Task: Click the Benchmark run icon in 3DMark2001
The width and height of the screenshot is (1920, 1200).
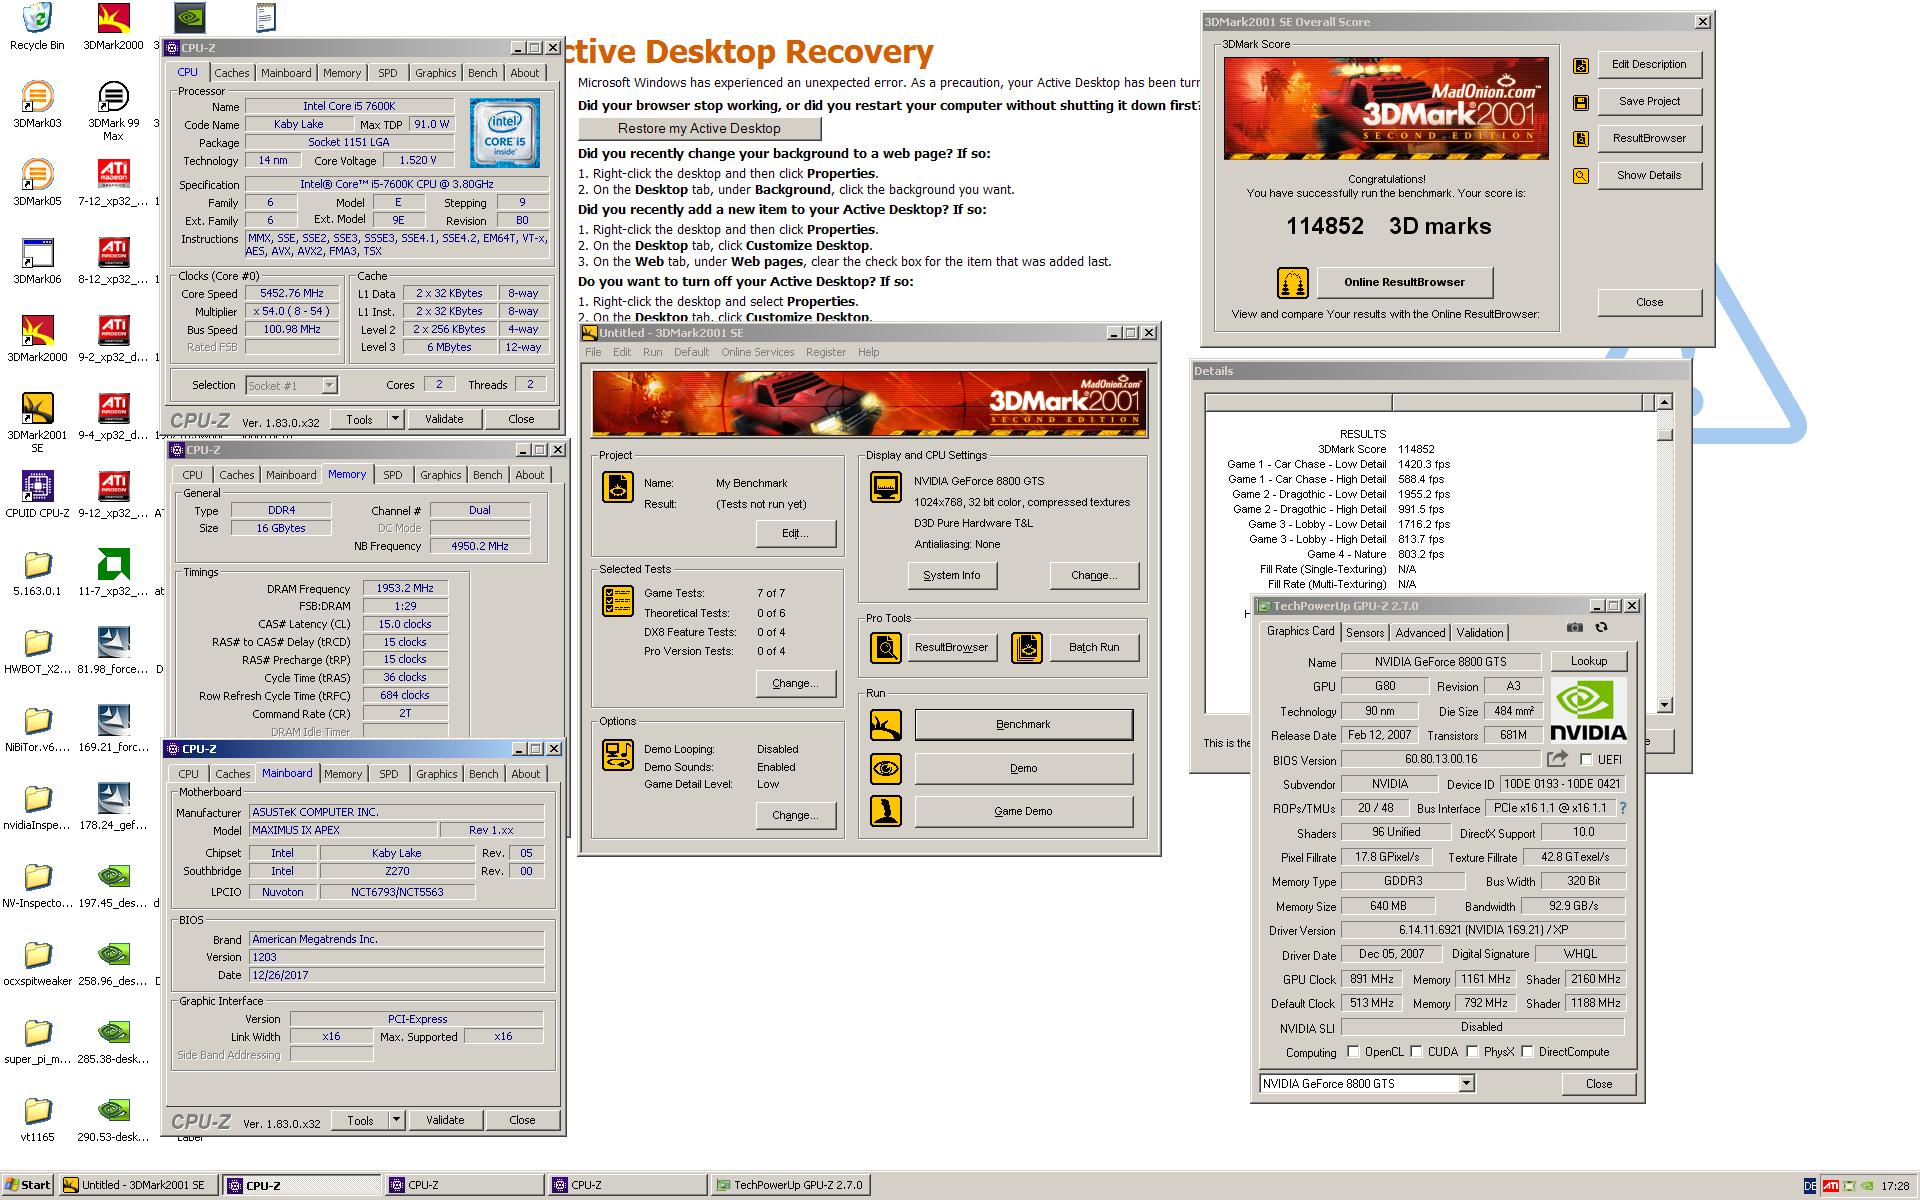Action: (x=886, y=725)
